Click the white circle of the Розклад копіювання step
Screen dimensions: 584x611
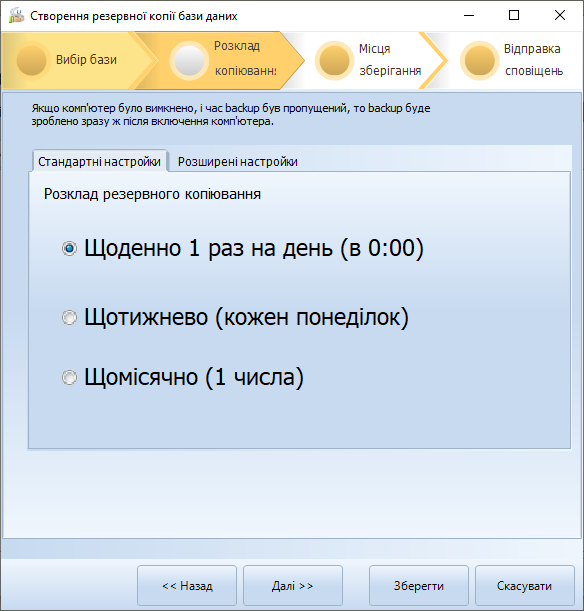click(189, 60)
